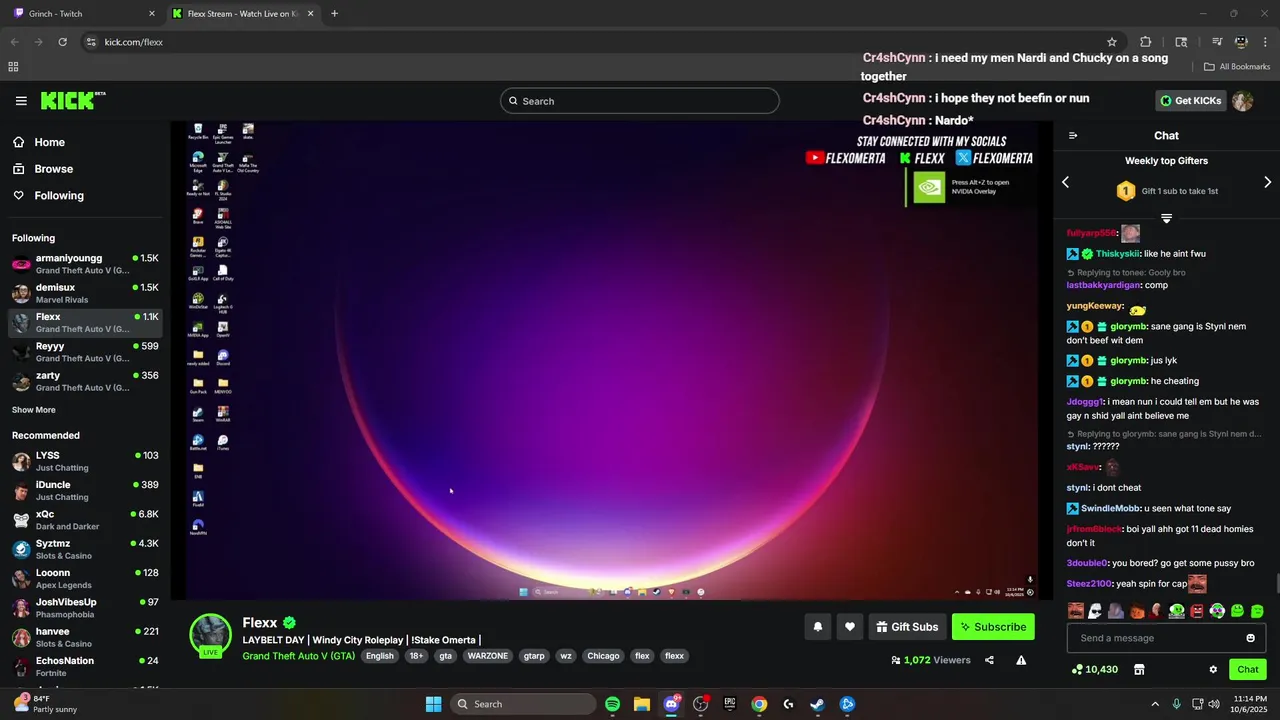
Task: Click the Kick logo
Action: point(72,100)
